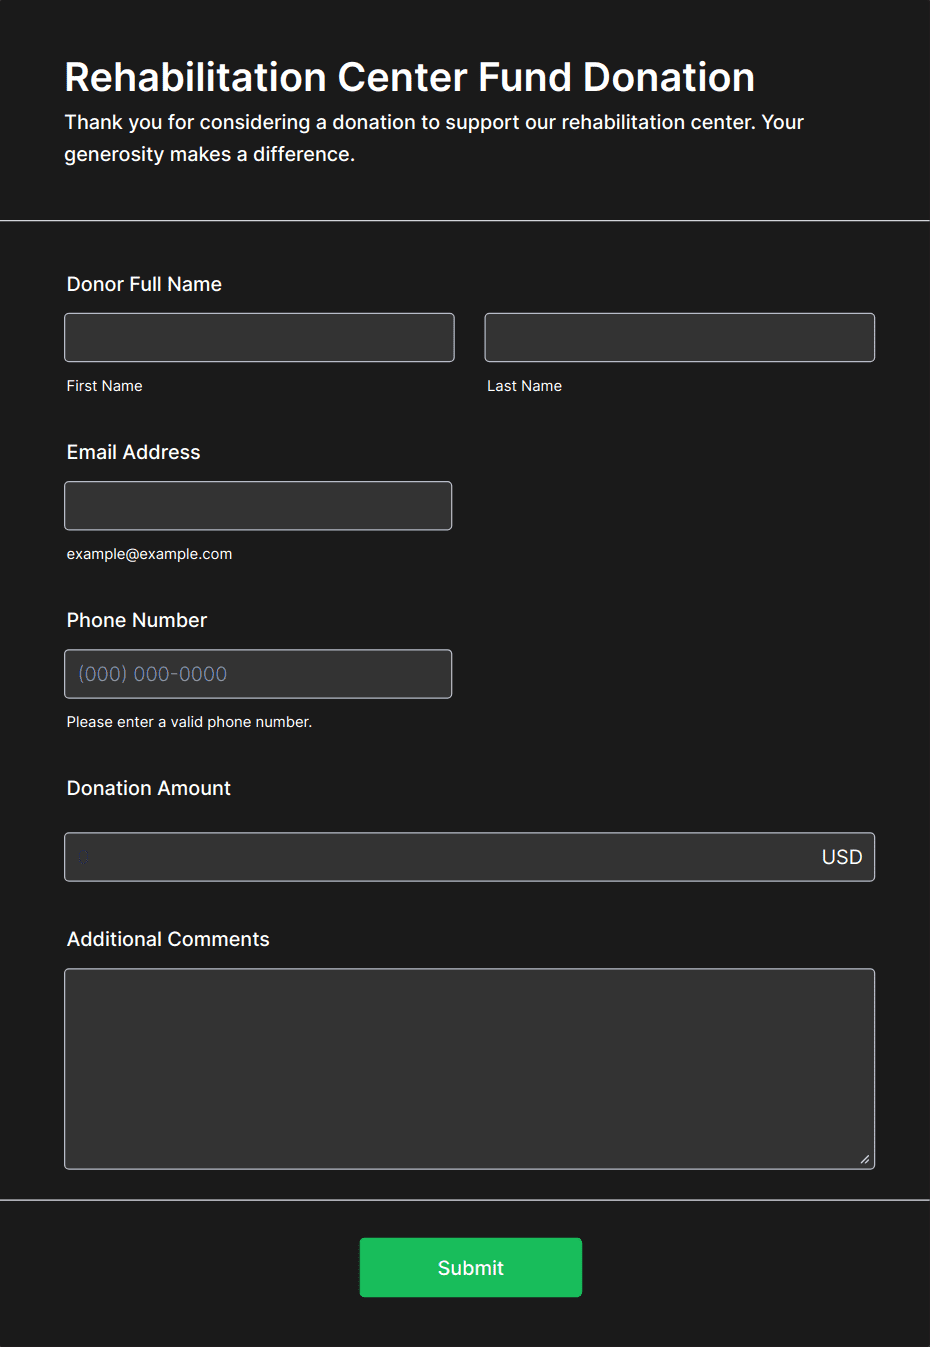Click the USD currency label
The height and width of the screenshot is (1347, 930).
[x=842, y=856]
